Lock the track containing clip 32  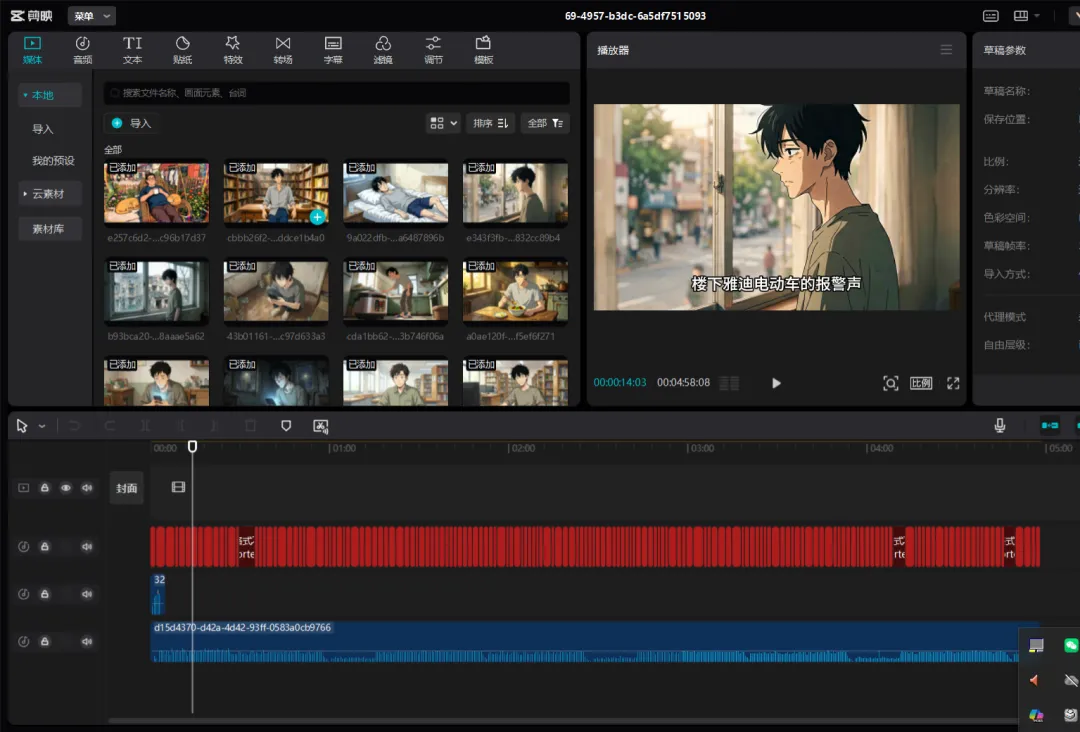click(45, 594)
